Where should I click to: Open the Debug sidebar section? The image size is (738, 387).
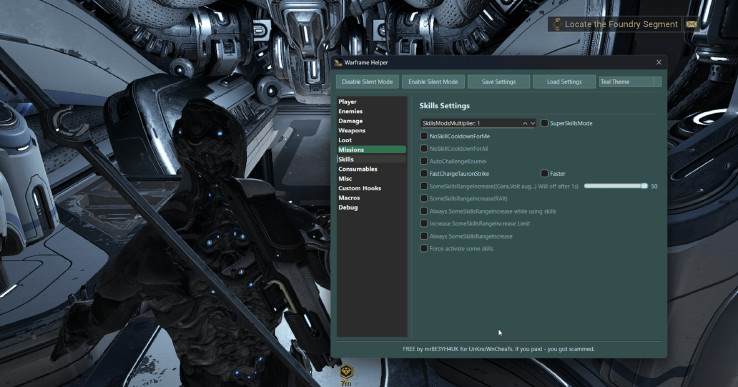coord(371,208)
